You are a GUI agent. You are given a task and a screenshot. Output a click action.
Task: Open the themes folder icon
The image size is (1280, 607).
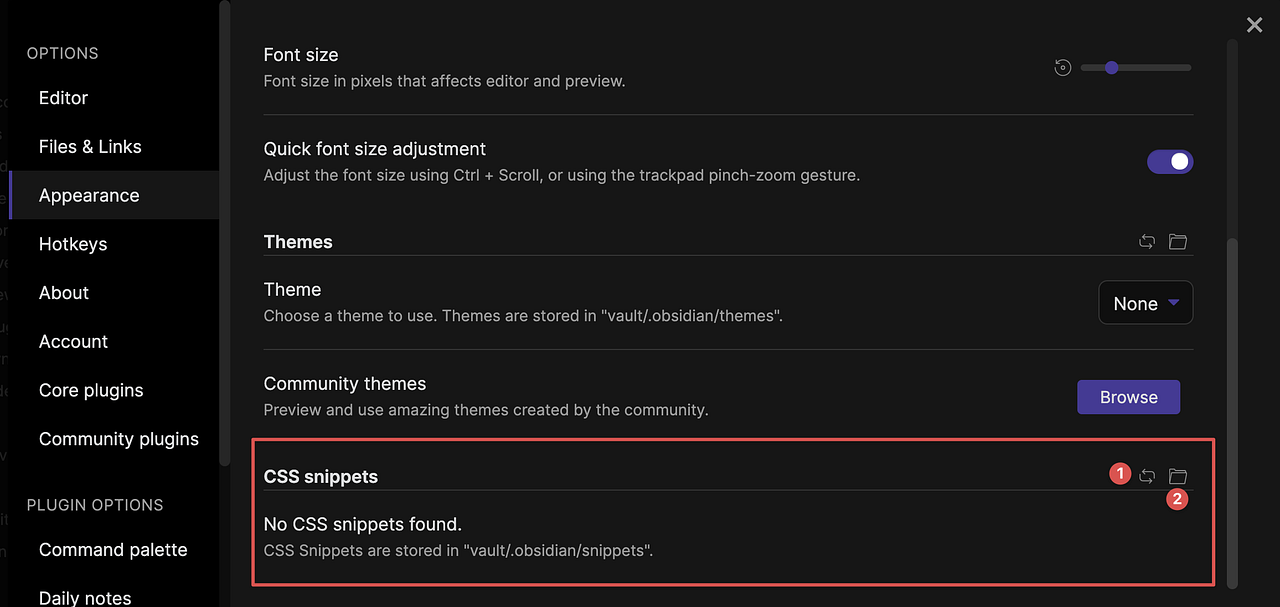(x=1177, y=241)
